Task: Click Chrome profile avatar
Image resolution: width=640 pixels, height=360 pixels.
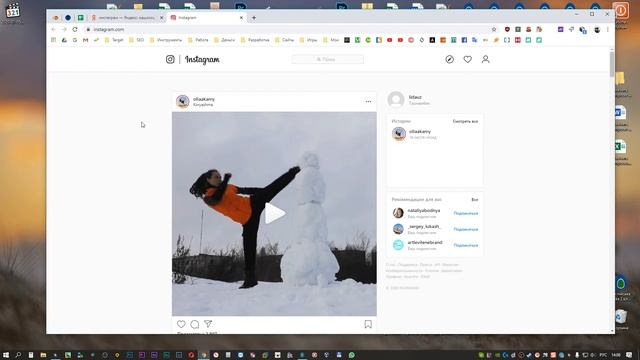Action: (x=597, y=29)
